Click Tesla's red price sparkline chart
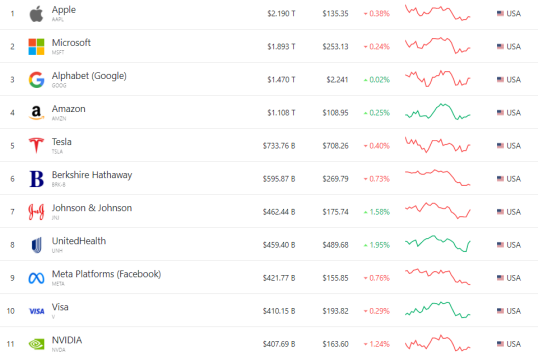 pos(438,145)
